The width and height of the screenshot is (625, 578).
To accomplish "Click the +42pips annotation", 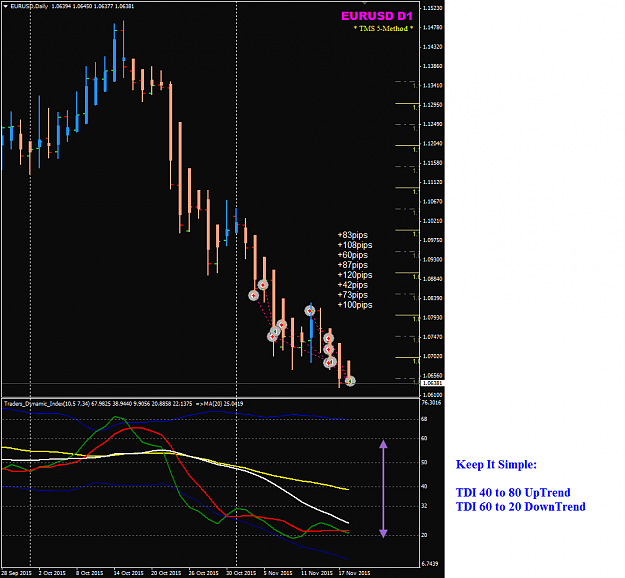I will [353, 285].
